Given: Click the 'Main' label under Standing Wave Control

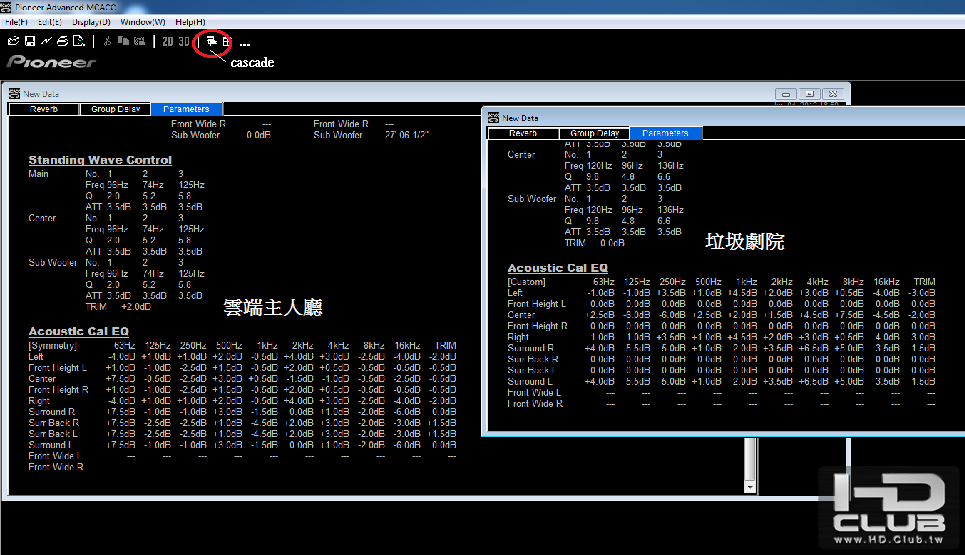Looking at the screenshot, I should pos(38,174).
